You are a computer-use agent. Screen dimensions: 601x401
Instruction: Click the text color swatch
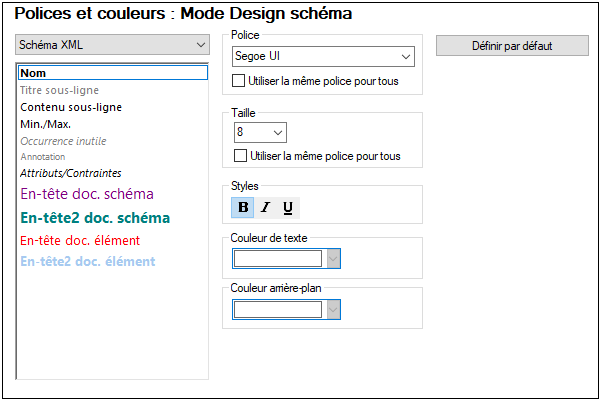279,259
